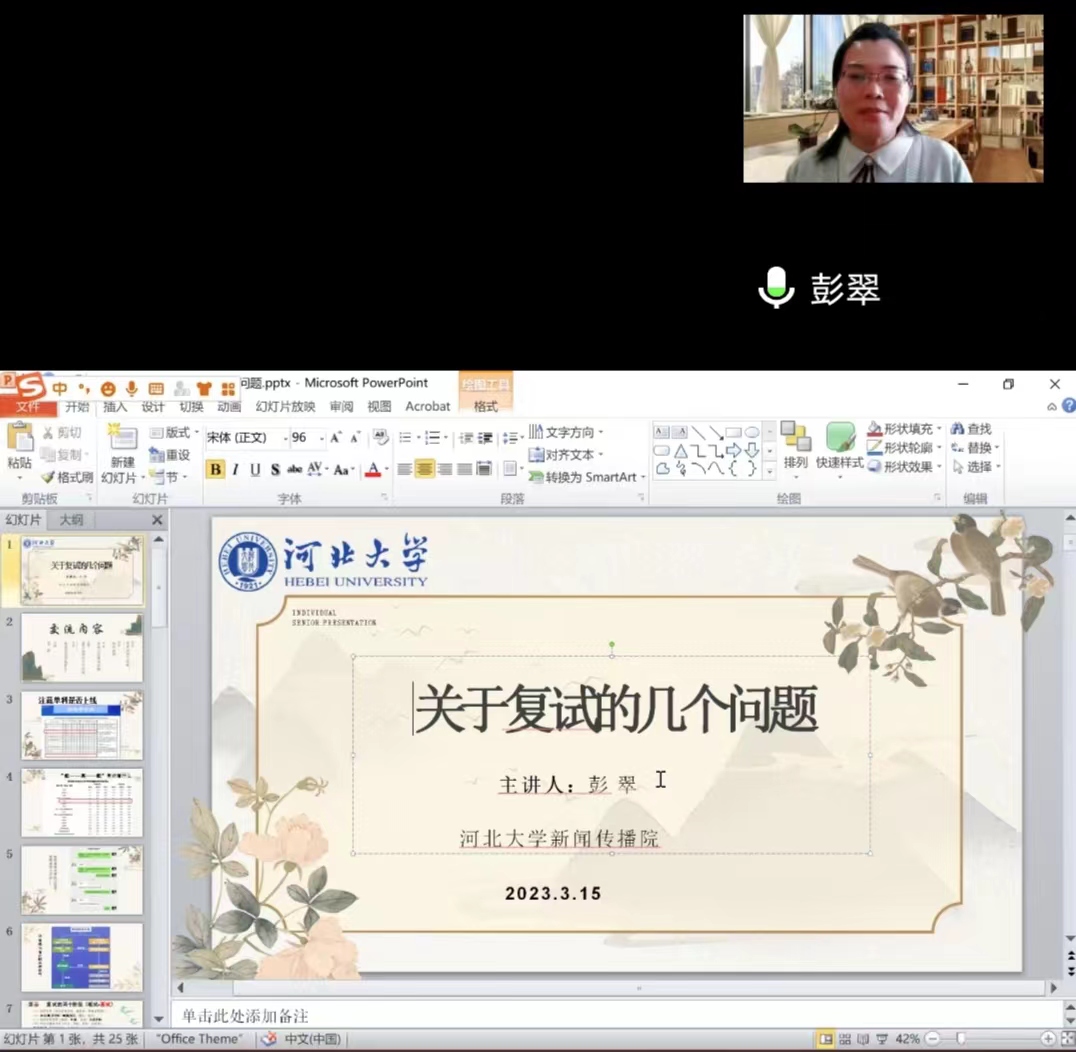The height and width of the screenshot is (1052, 1076).
Task: Click the text shadow S icon
Action: click(x=275, y=470)
